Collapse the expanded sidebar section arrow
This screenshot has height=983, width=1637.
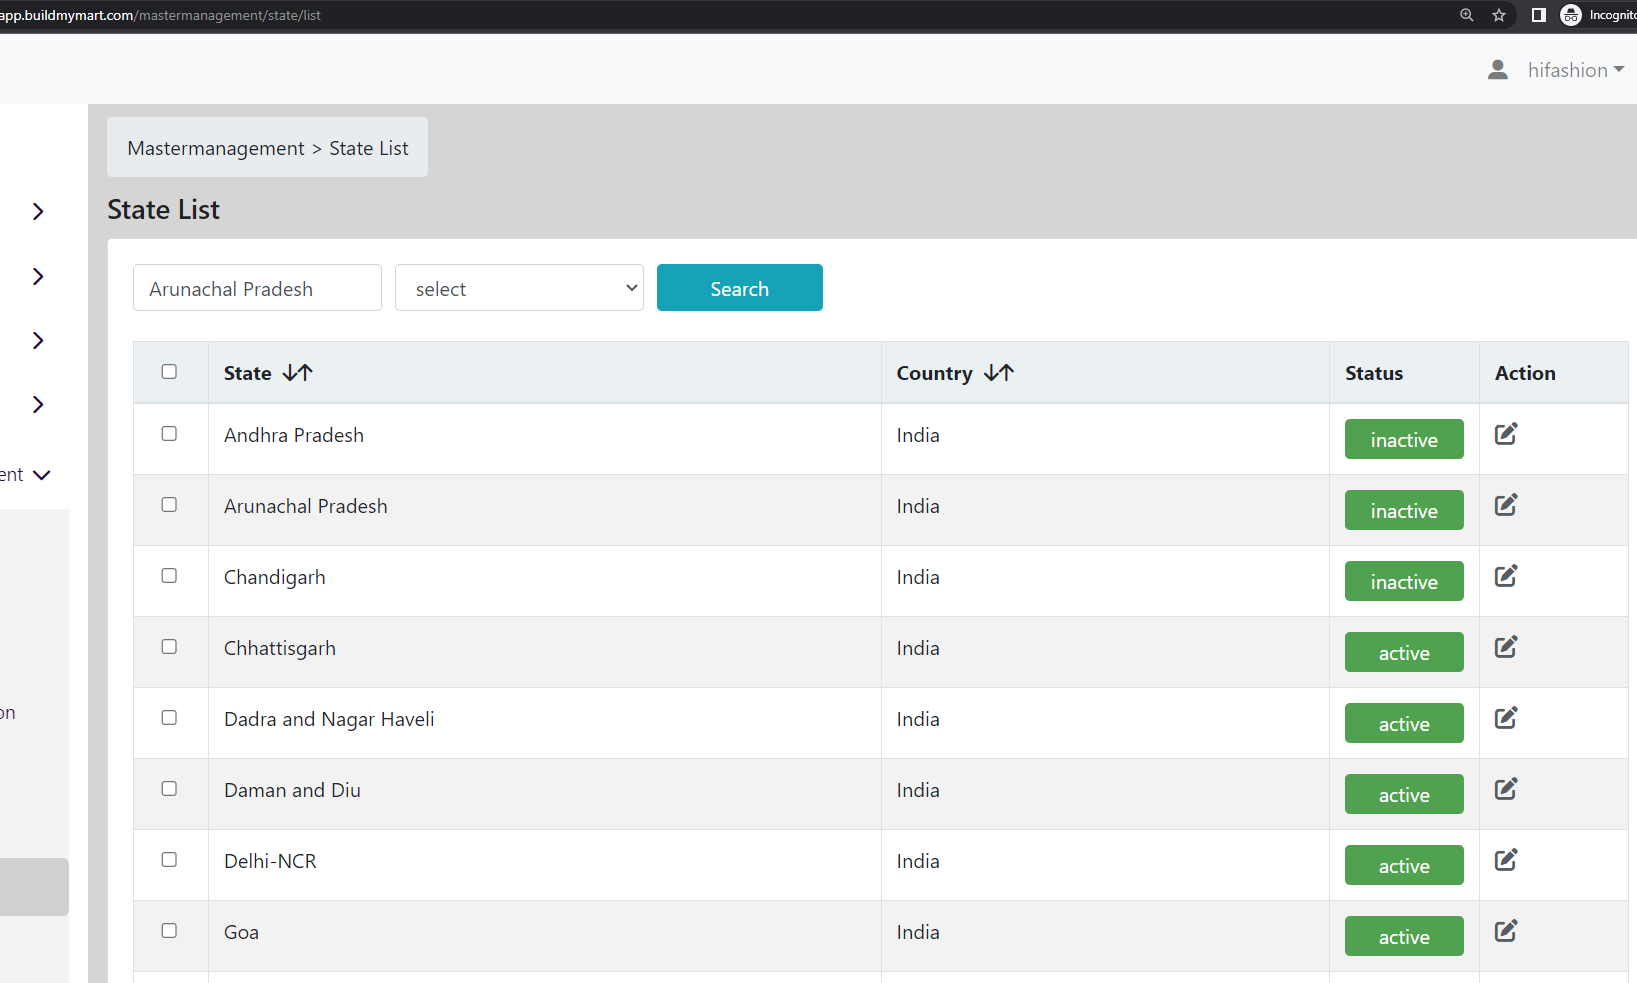pos(42,475)
